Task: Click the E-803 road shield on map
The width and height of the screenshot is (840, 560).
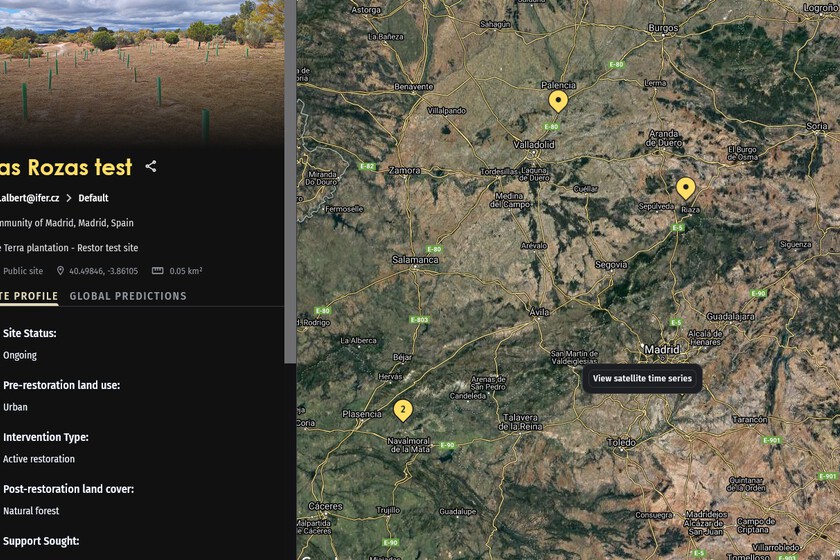Action: 419,320
